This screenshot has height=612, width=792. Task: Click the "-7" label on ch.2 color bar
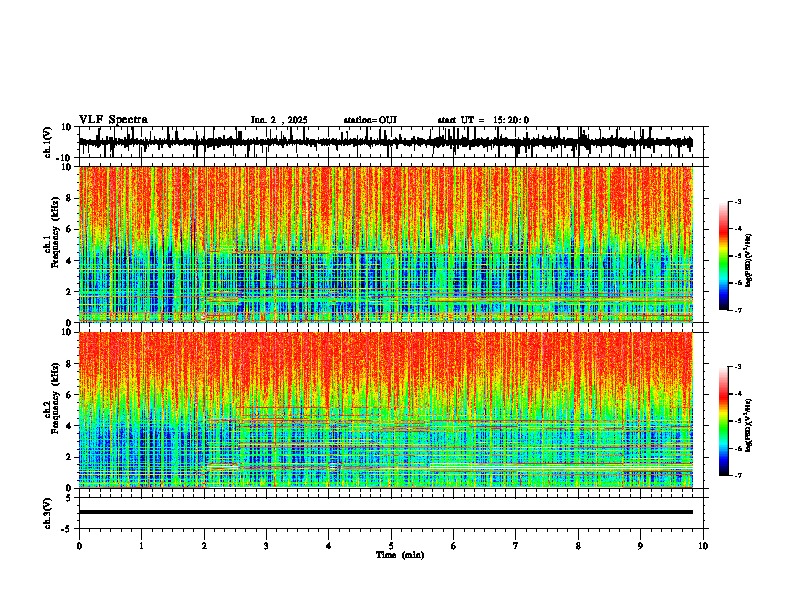point(737,475)
